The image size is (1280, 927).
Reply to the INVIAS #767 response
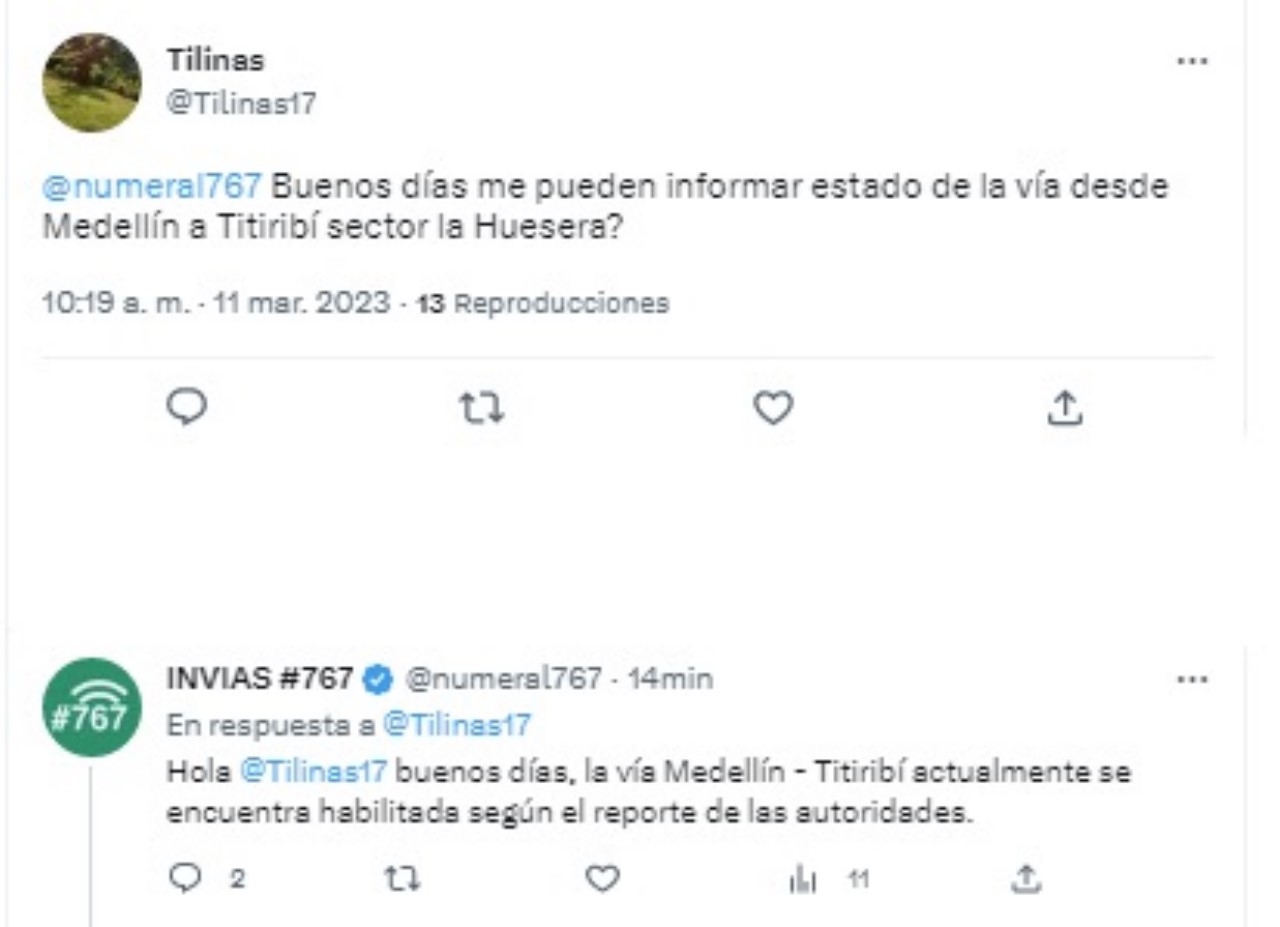click(186, 879)
